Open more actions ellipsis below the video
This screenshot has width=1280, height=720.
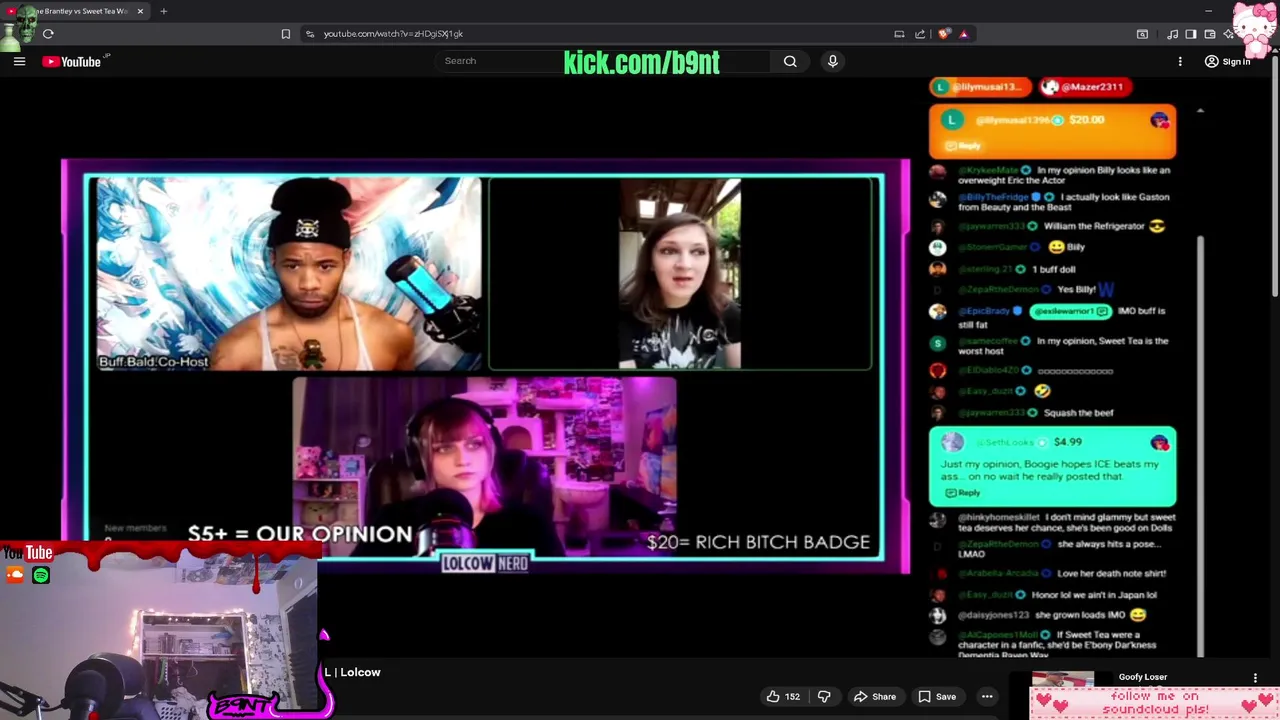point(987,697)
